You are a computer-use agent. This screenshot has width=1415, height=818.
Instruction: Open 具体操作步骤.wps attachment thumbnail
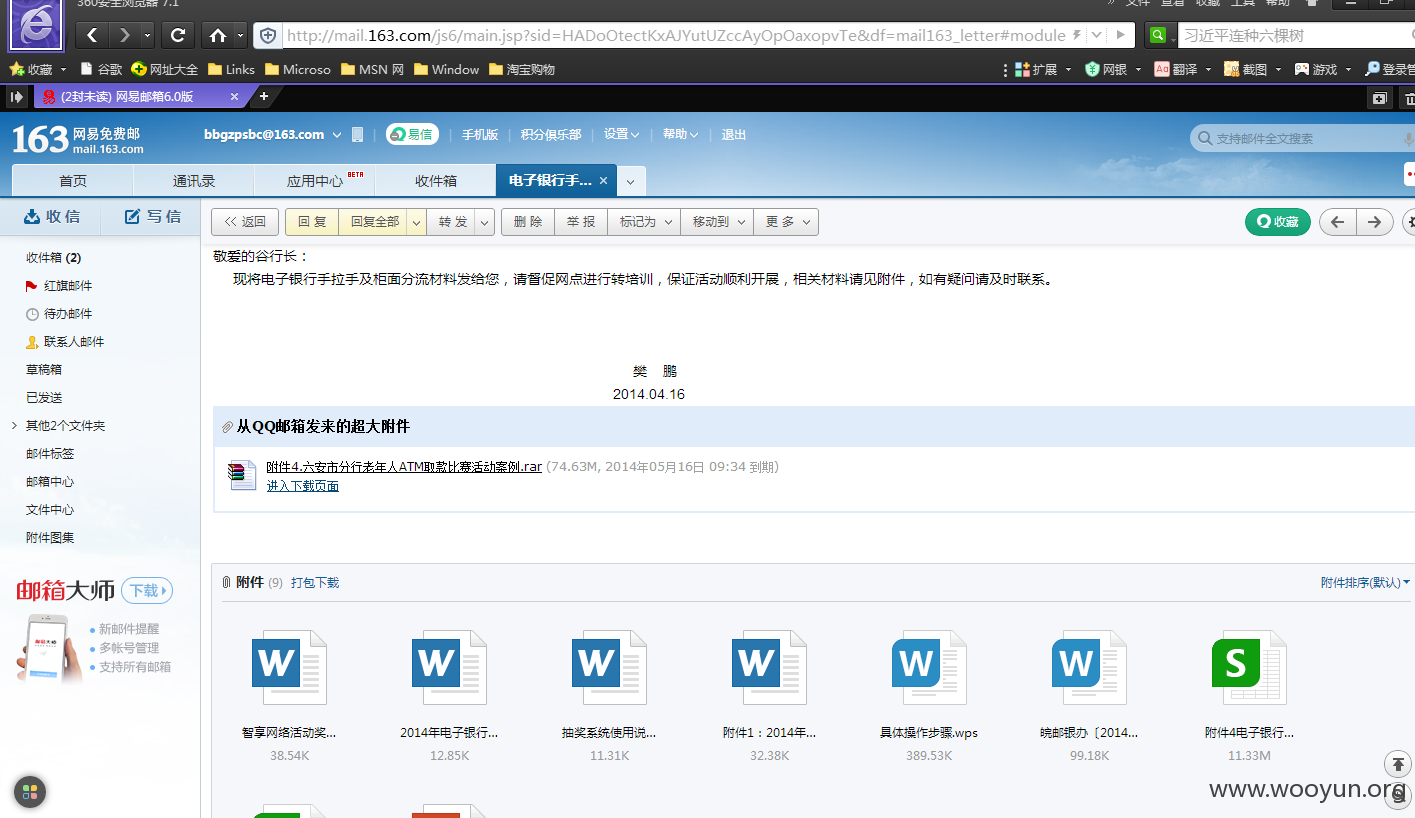tap(929, 668)
